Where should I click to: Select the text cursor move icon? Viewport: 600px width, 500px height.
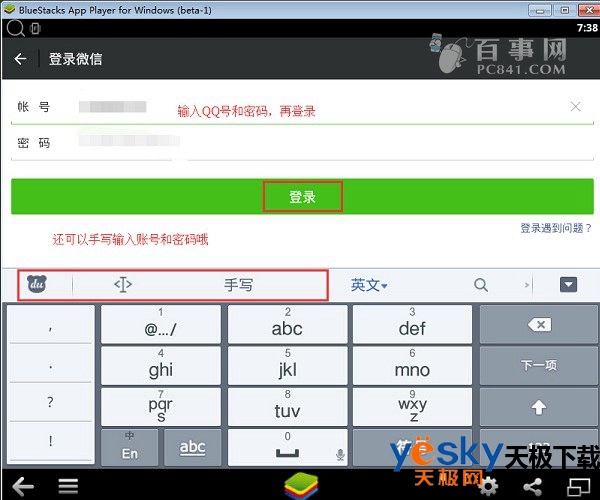tap(123, 285)
